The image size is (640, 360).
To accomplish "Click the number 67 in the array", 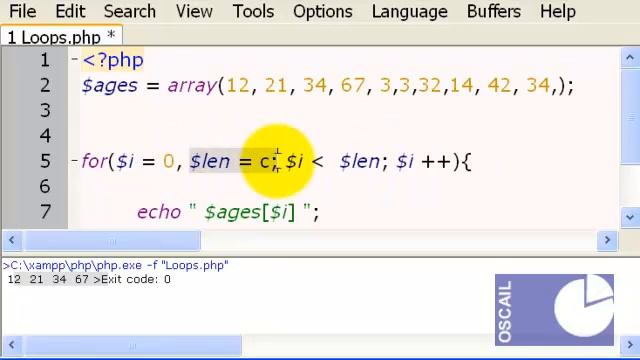I will point(352,85).
